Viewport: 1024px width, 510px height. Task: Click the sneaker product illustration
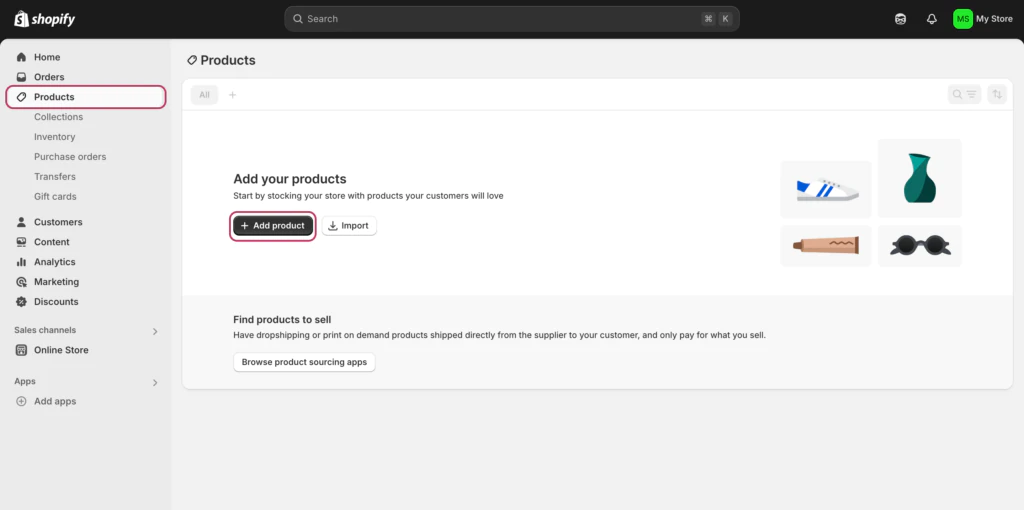pos(826,189)
